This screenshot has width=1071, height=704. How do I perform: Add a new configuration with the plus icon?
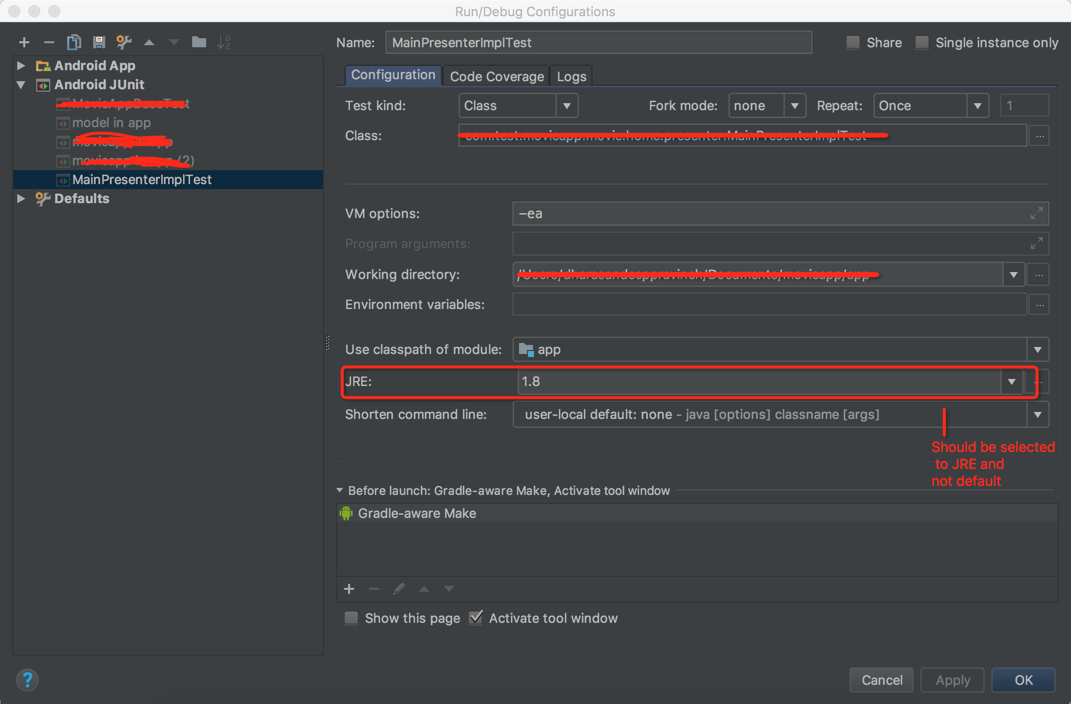pos(24,42)
